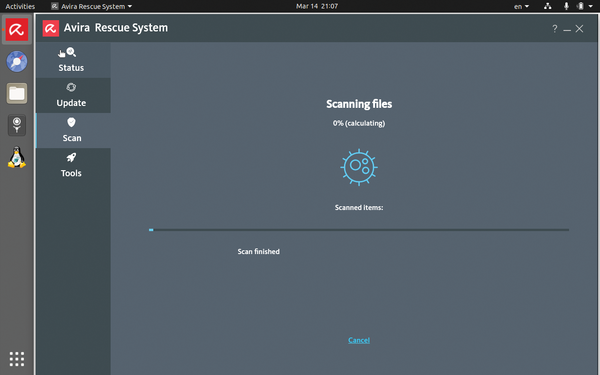The height and width of the screenshot is (375, 600).
Task: Open the joystick-pin dock application
Action: [17, 125]
